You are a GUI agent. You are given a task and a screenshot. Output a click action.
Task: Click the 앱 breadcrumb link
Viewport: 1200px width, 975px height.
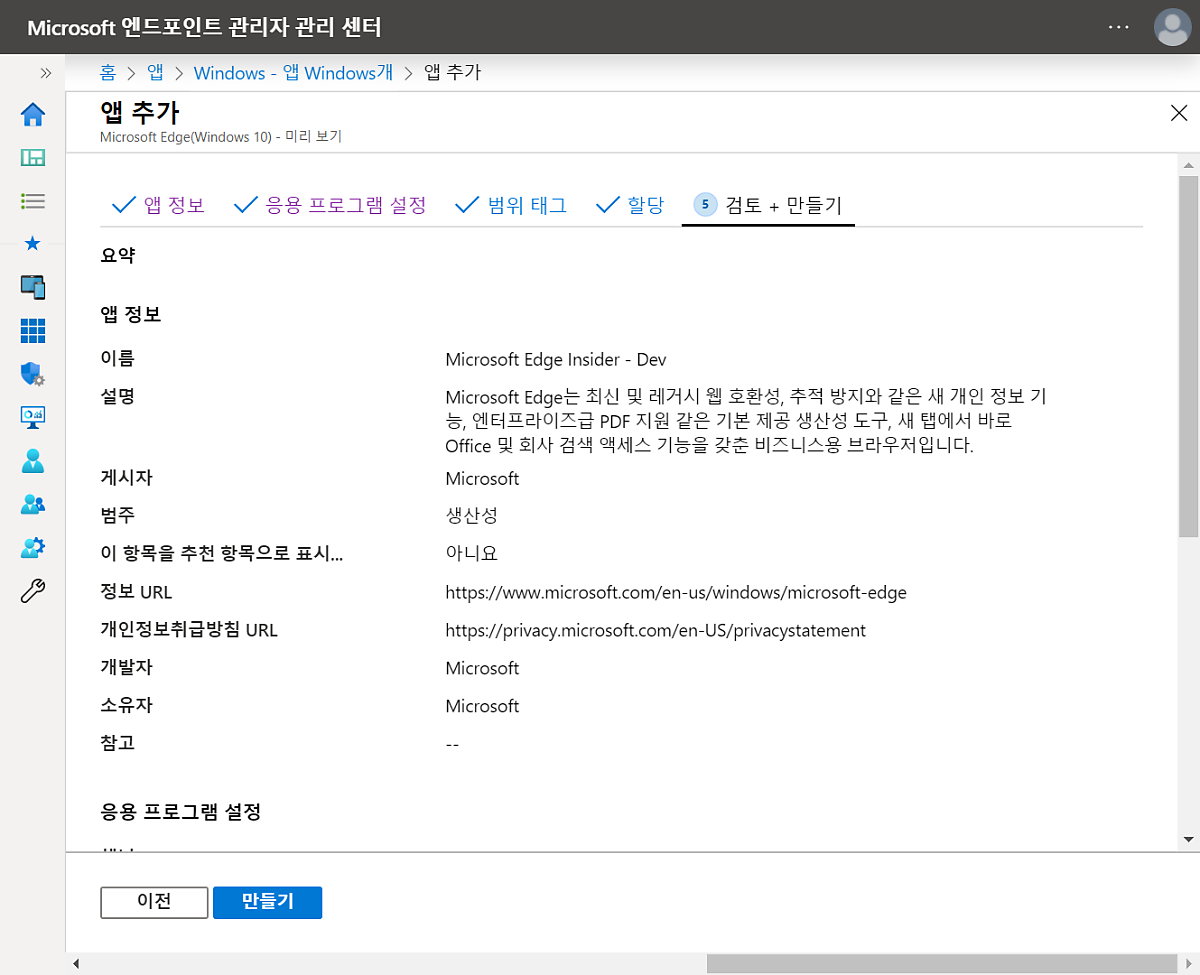pyautogui.click(x=155, y=73)
